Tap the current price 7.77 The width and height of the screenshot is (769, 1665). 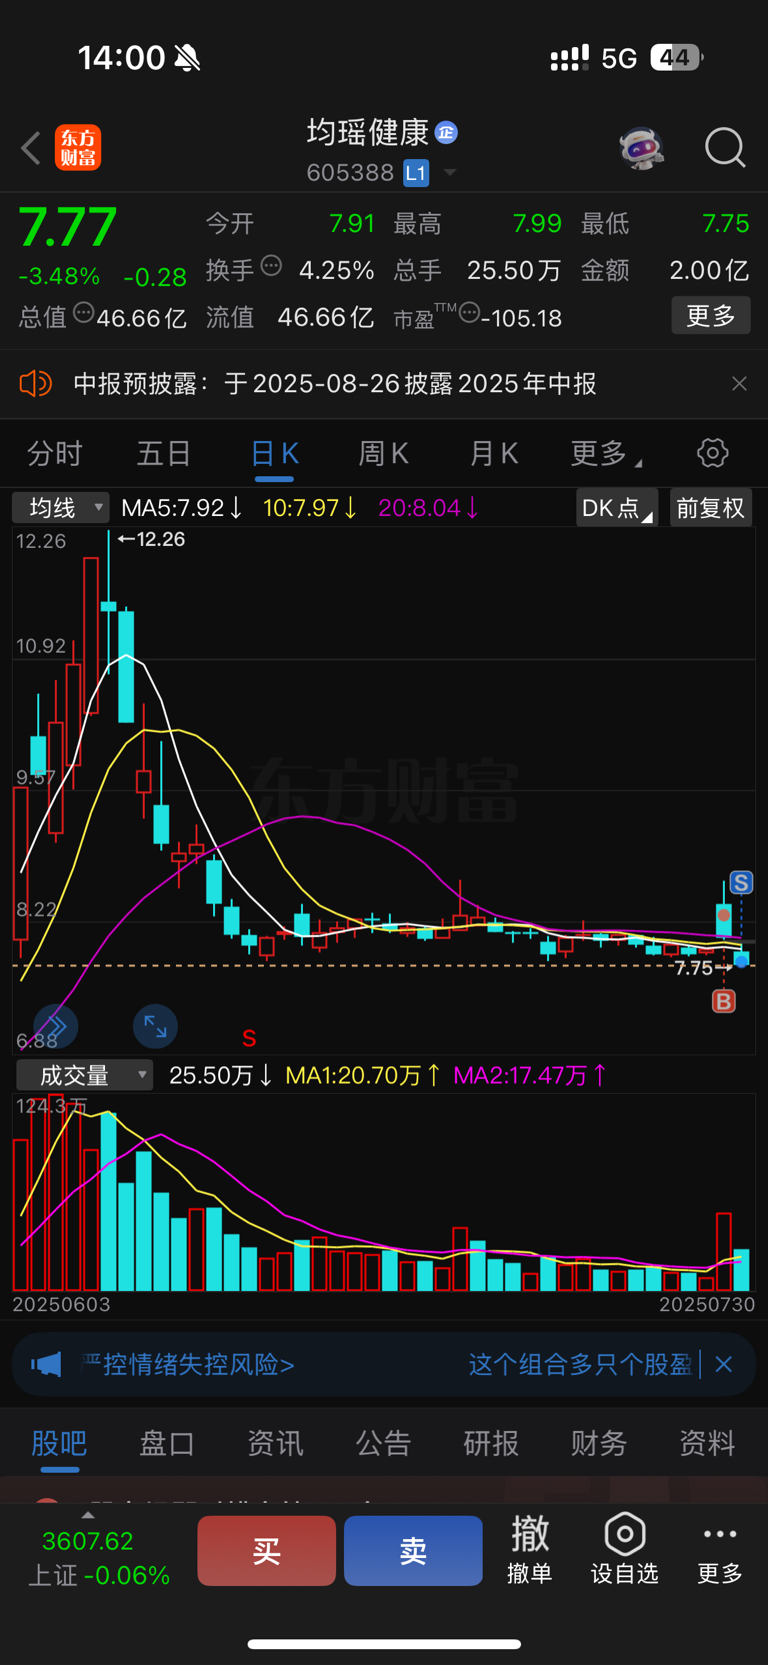(68, 228)
